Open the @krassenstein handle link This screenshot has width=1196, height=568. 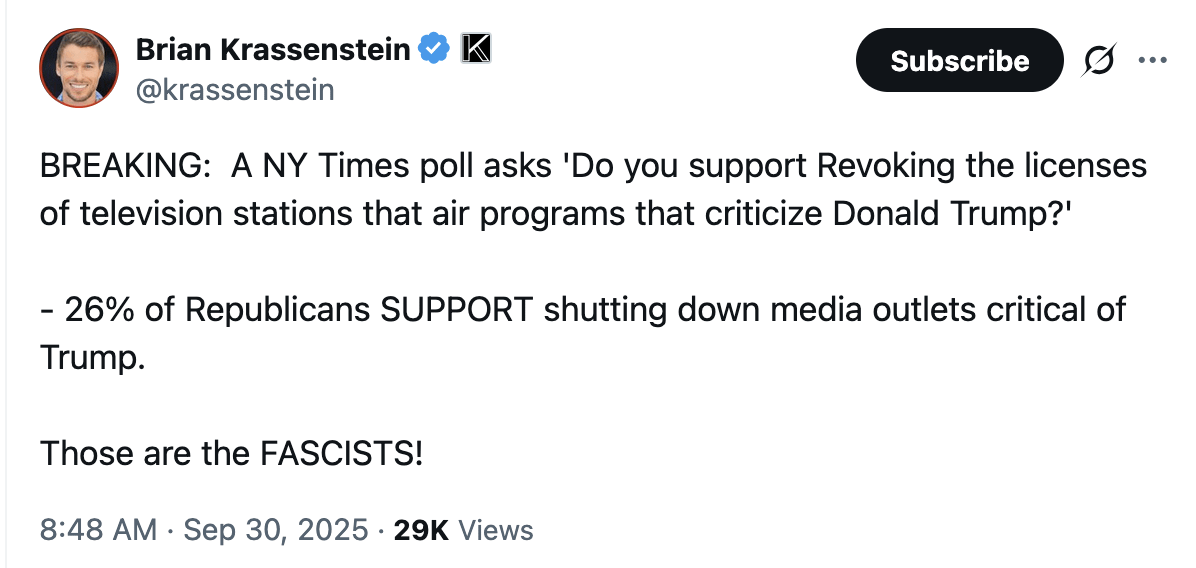click(x=235, y=90)
